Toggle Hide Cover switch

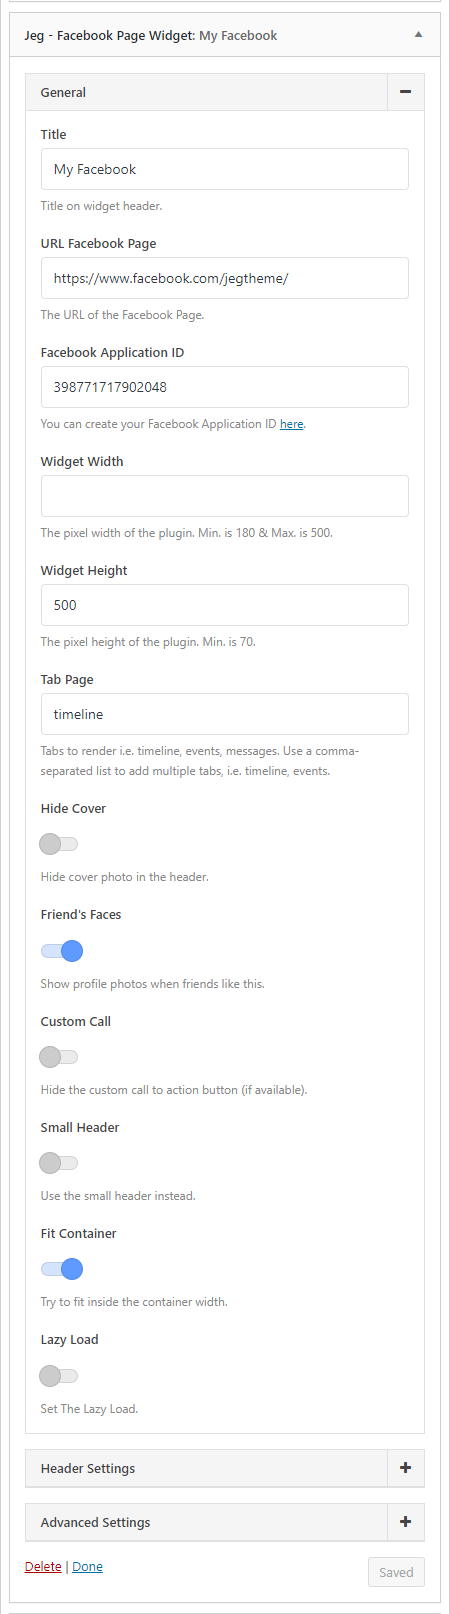pyautogui.click(x=59, y=844)
